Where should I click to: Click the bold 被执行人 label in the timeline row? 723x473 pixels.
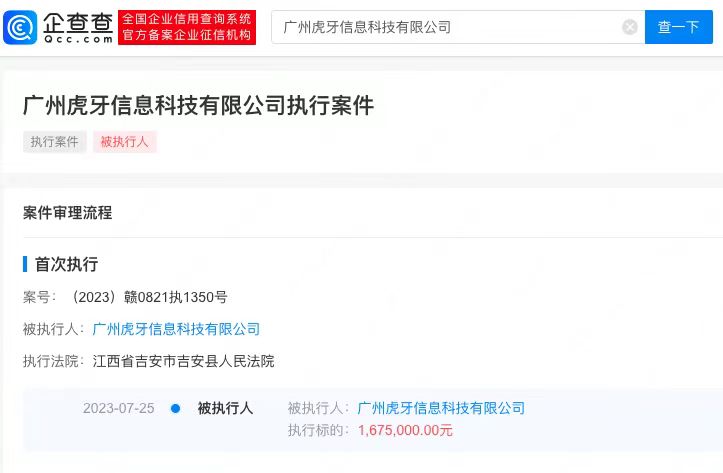click(x=225, y=408)
